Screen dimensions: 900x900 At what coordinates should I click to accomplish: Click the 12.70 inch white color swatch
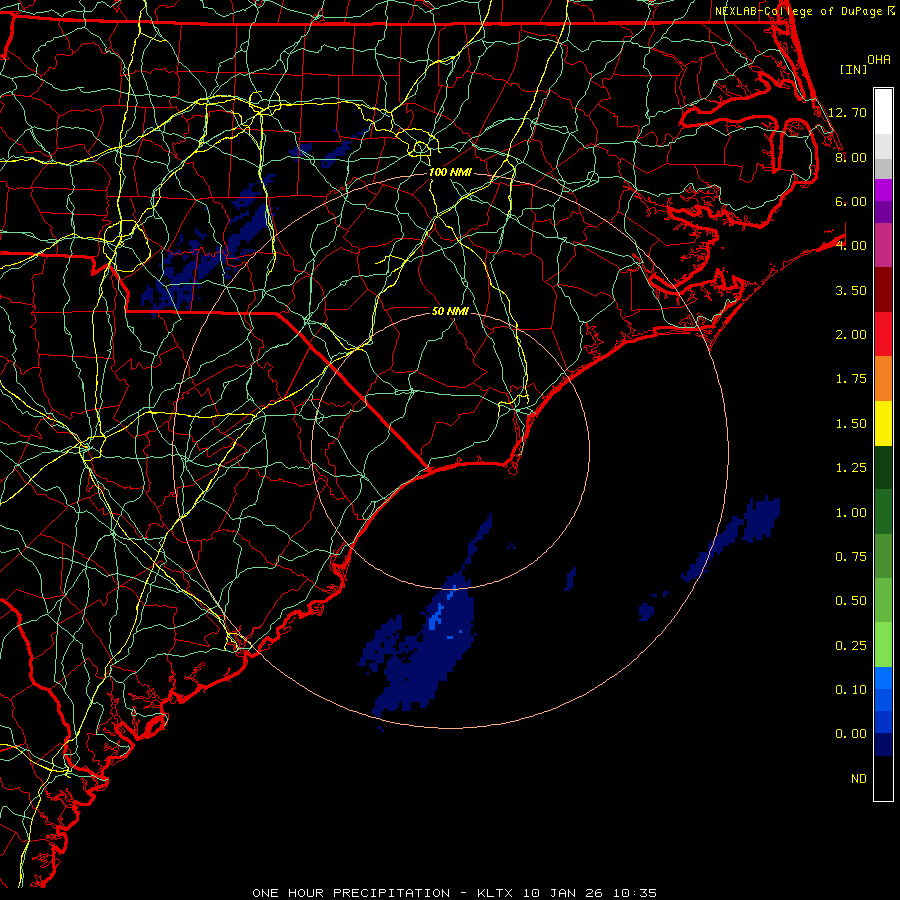coord(883,112)
